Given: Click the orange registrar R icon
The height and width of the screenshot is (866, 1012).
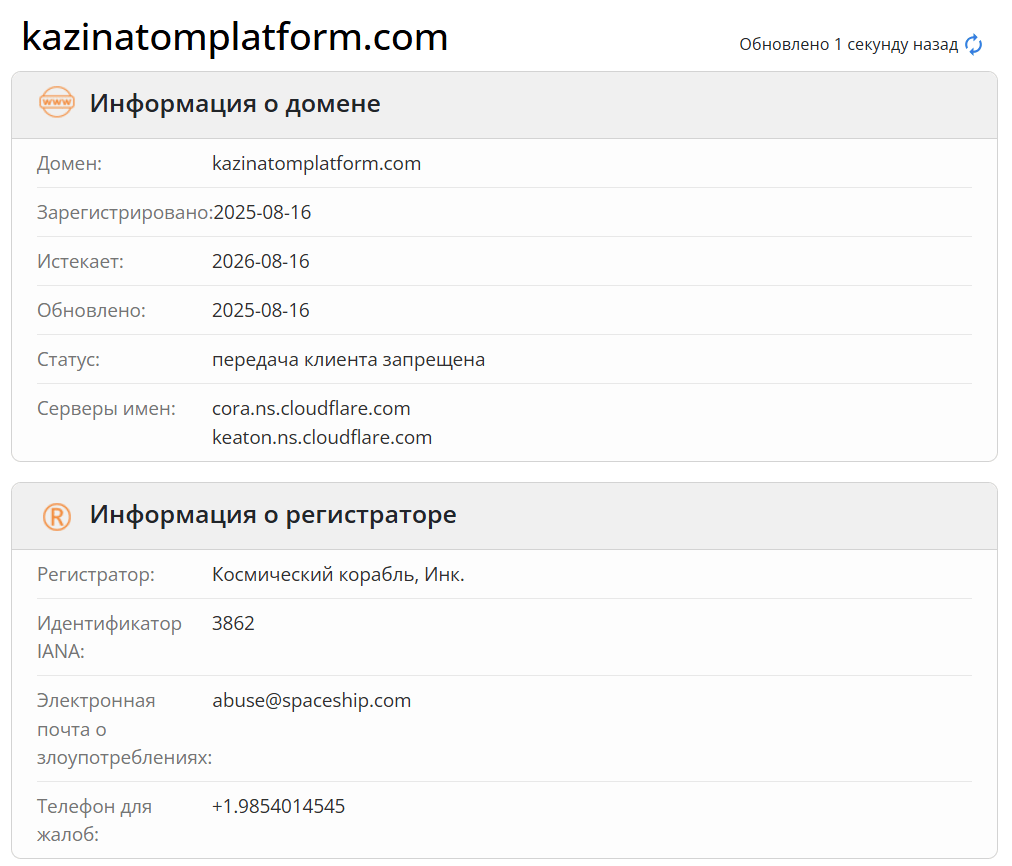Looking at the screenshot, I should (x=57, y=516).
